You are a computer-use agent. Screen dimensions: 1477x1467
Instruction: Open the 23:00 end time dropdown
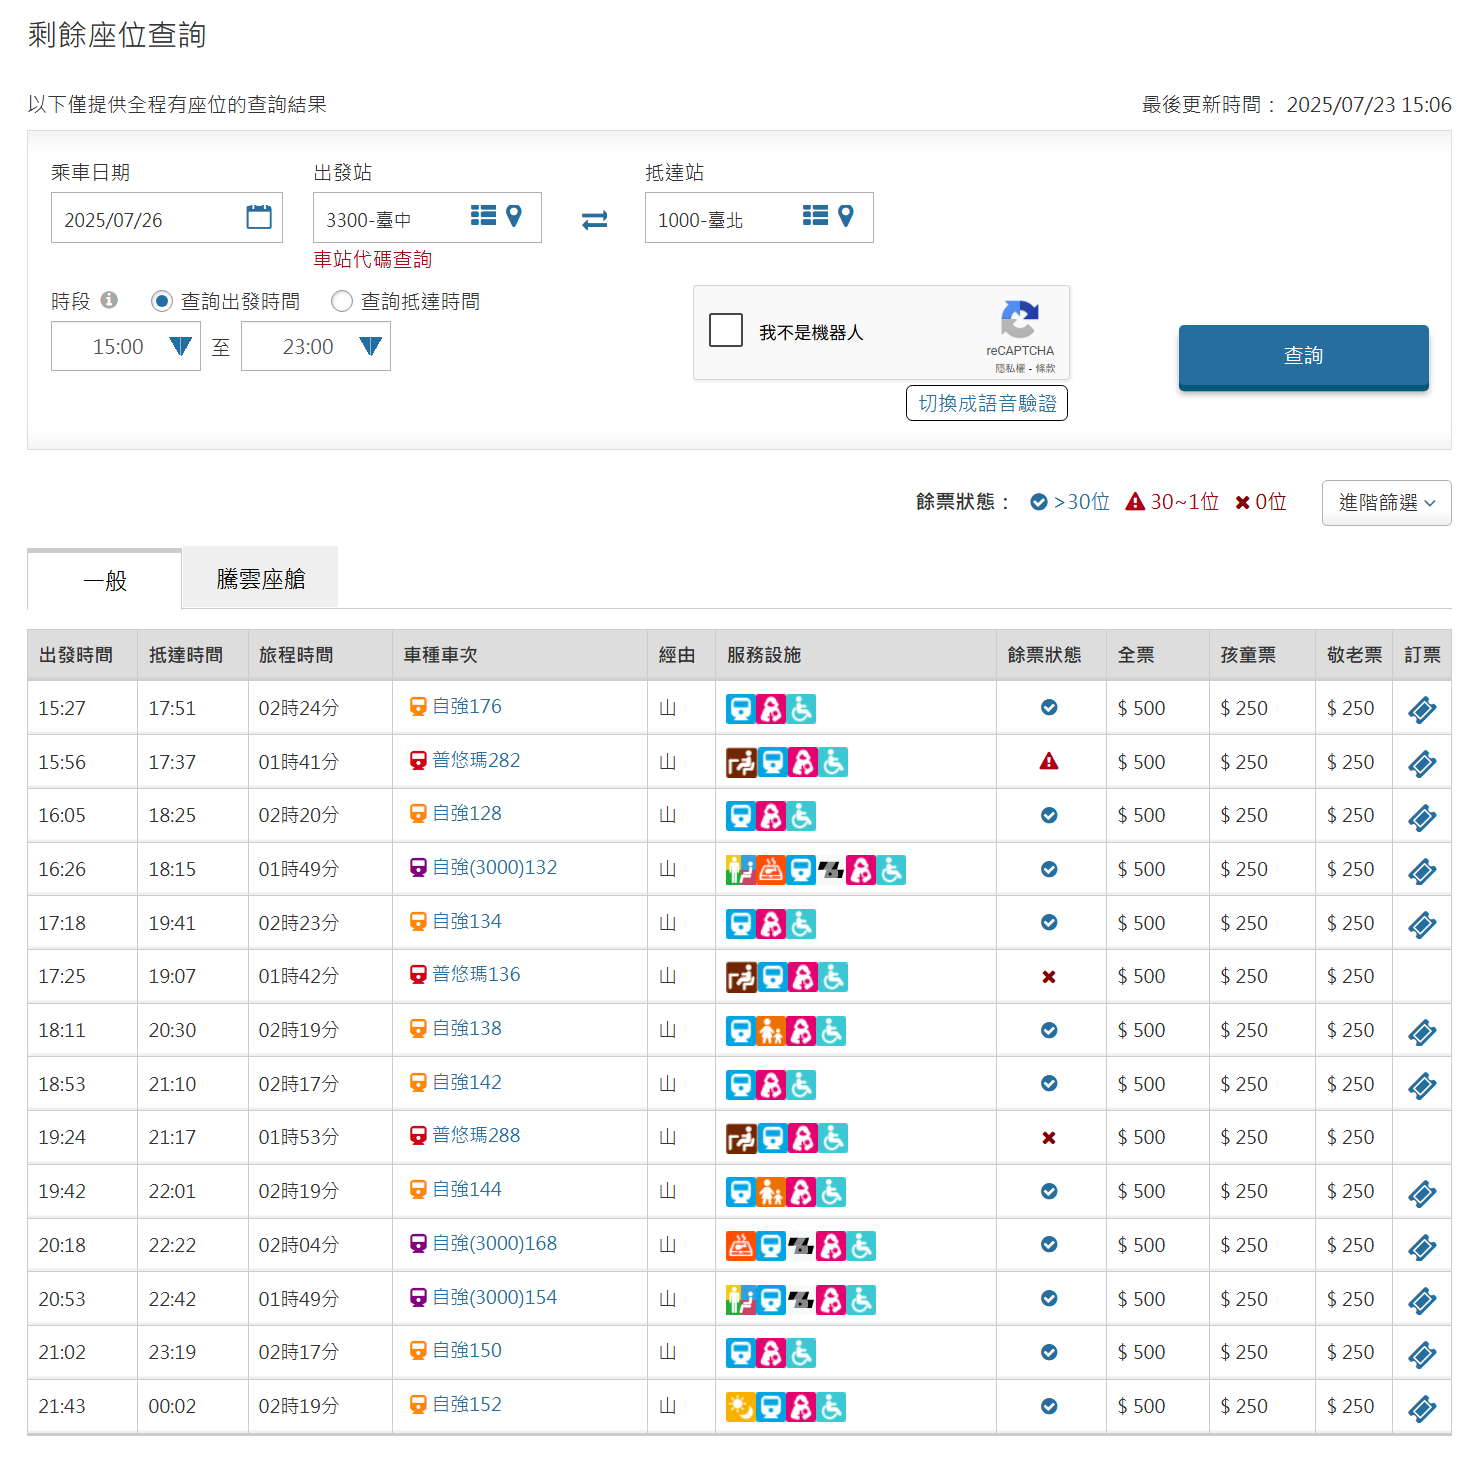point(316,346)
